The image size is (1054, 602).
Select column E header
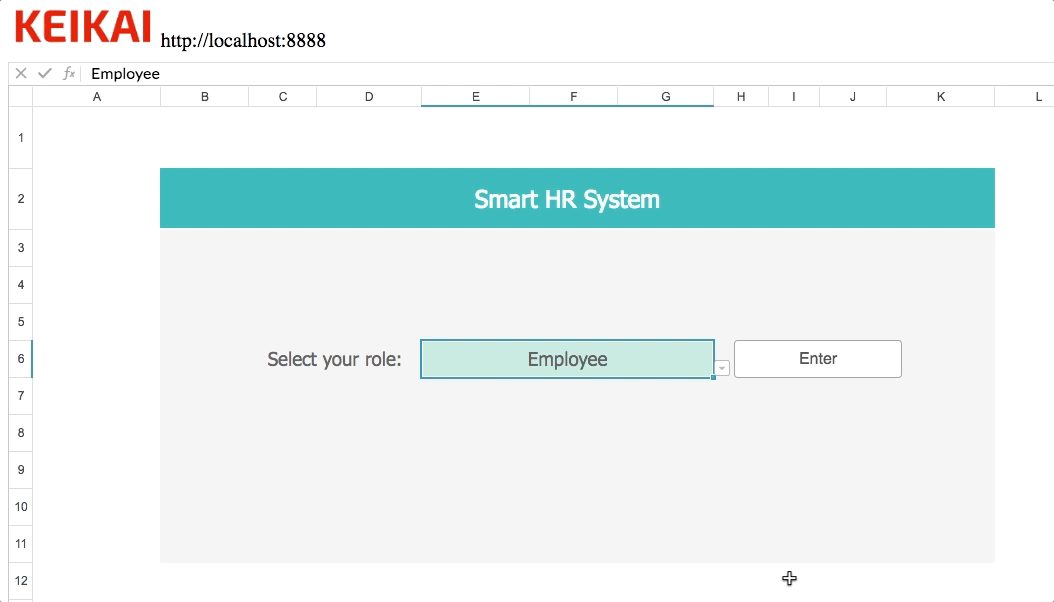tap(475, 97)
